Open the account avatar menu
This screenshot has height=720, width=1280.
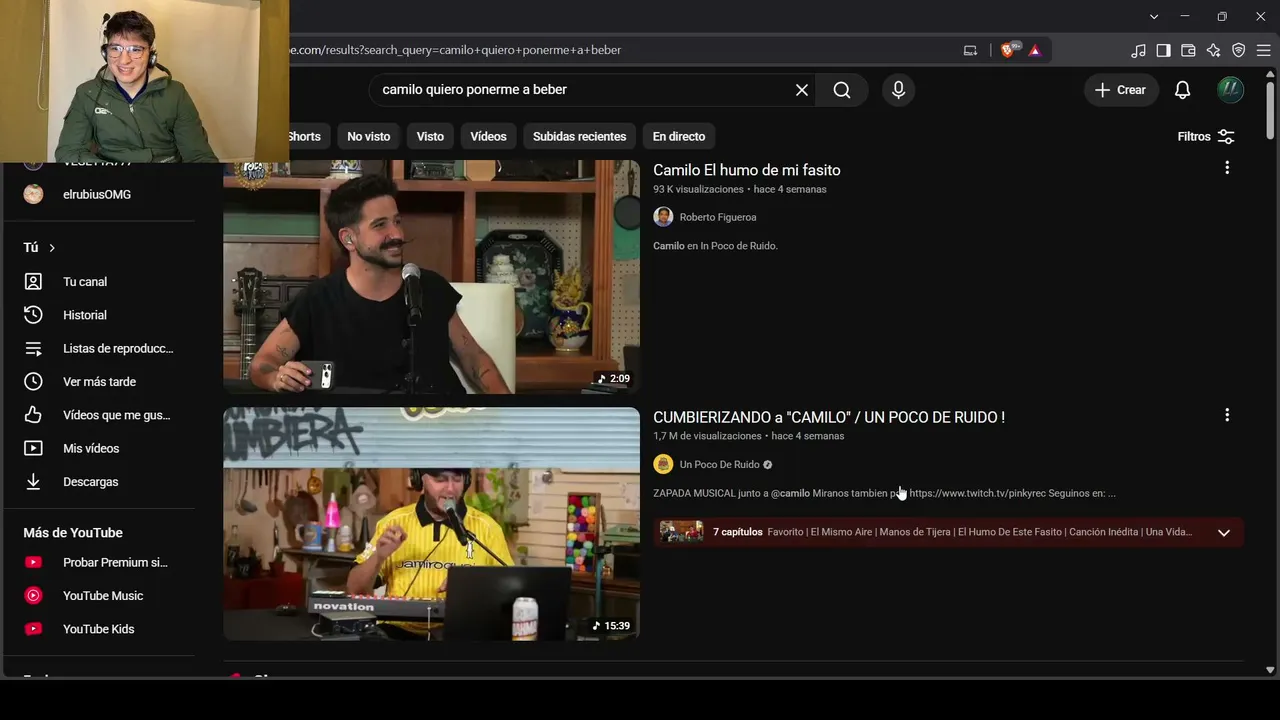[1230, 90]
